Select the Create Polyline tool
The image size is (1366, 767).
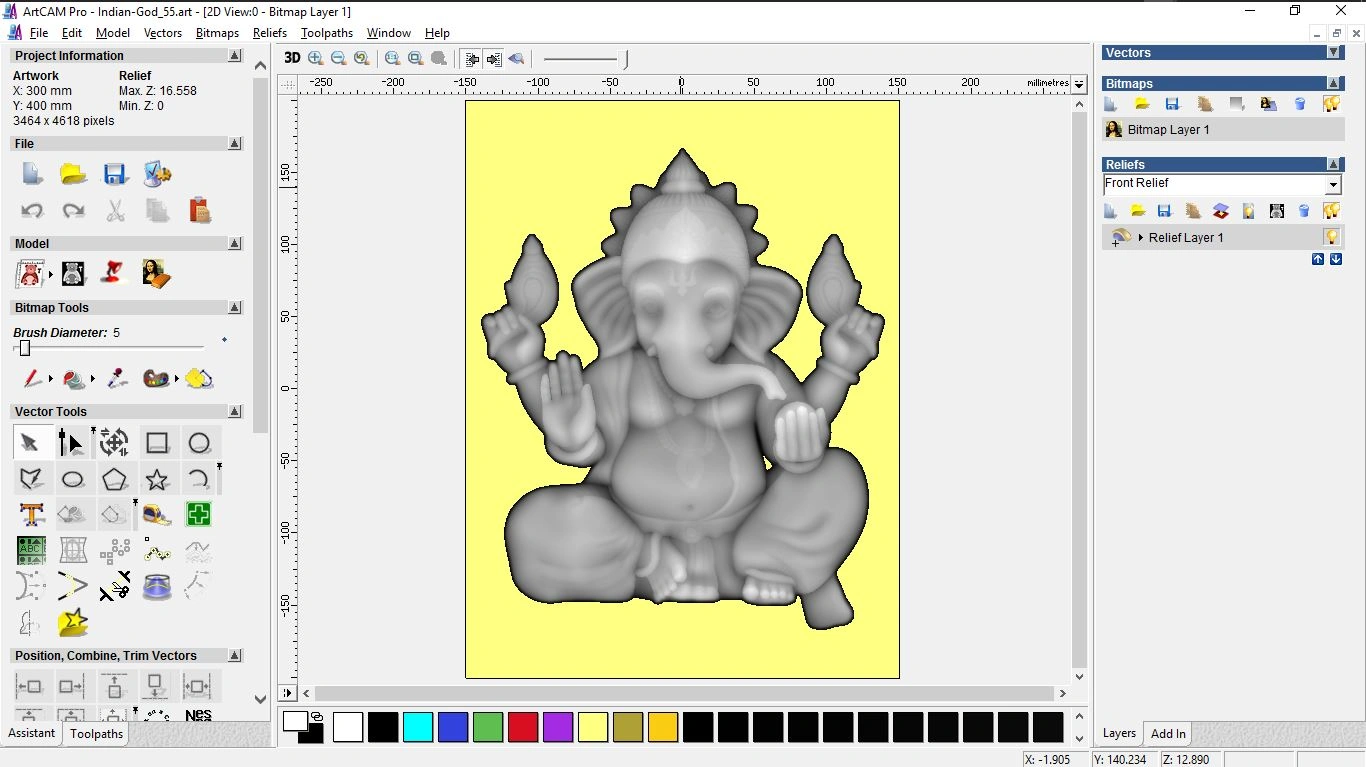(32, 479)
